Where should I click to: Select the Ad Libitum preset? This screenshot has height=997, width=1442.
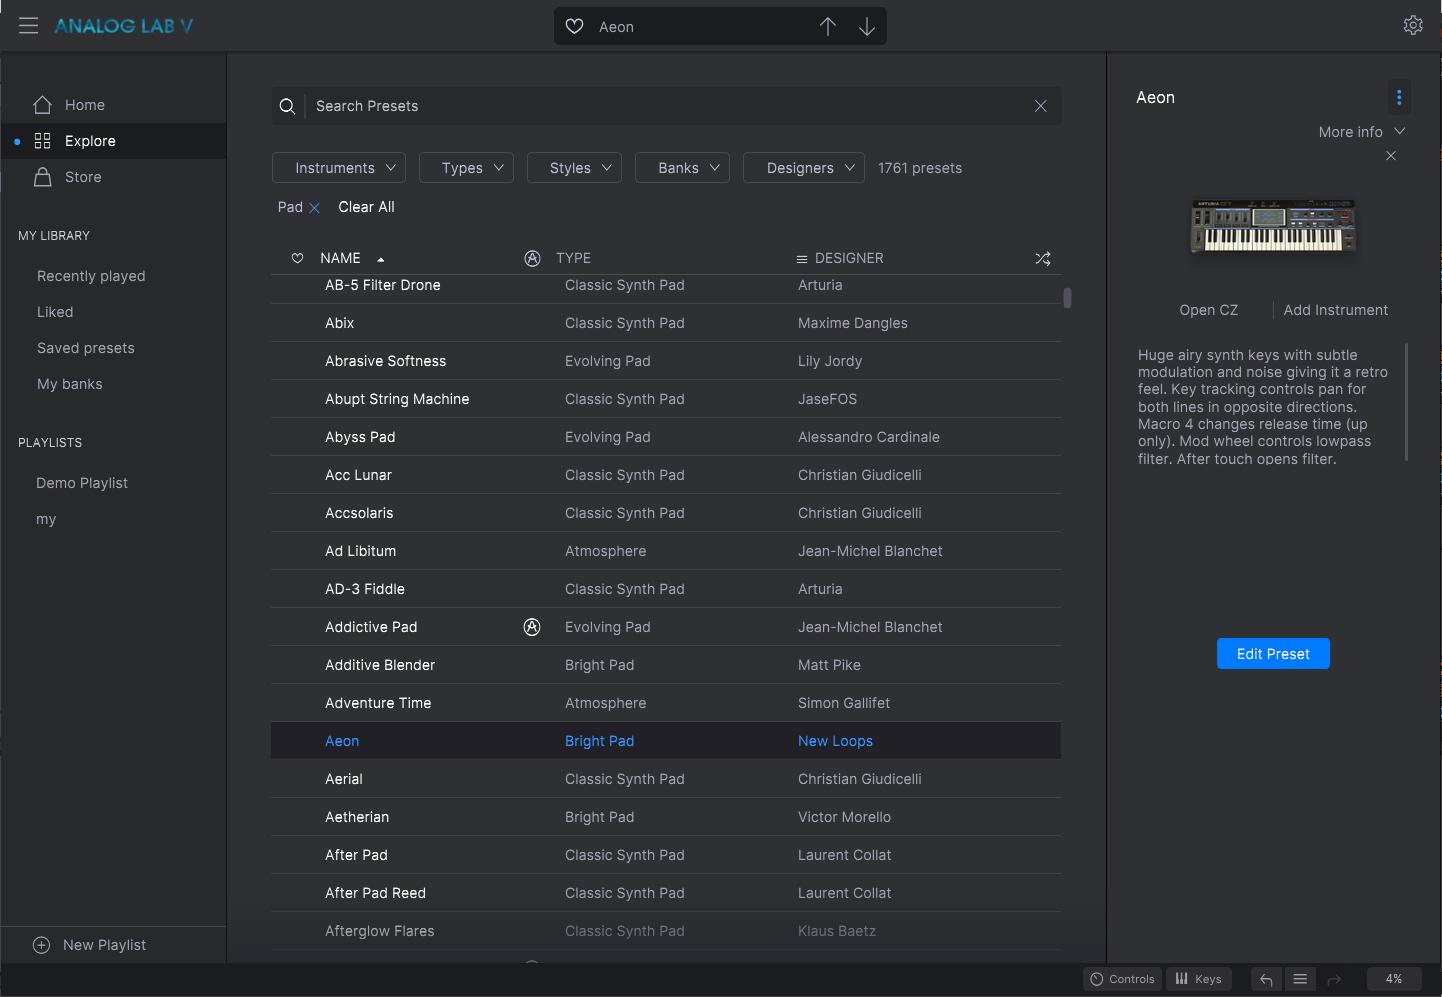(x=666, y=551)
